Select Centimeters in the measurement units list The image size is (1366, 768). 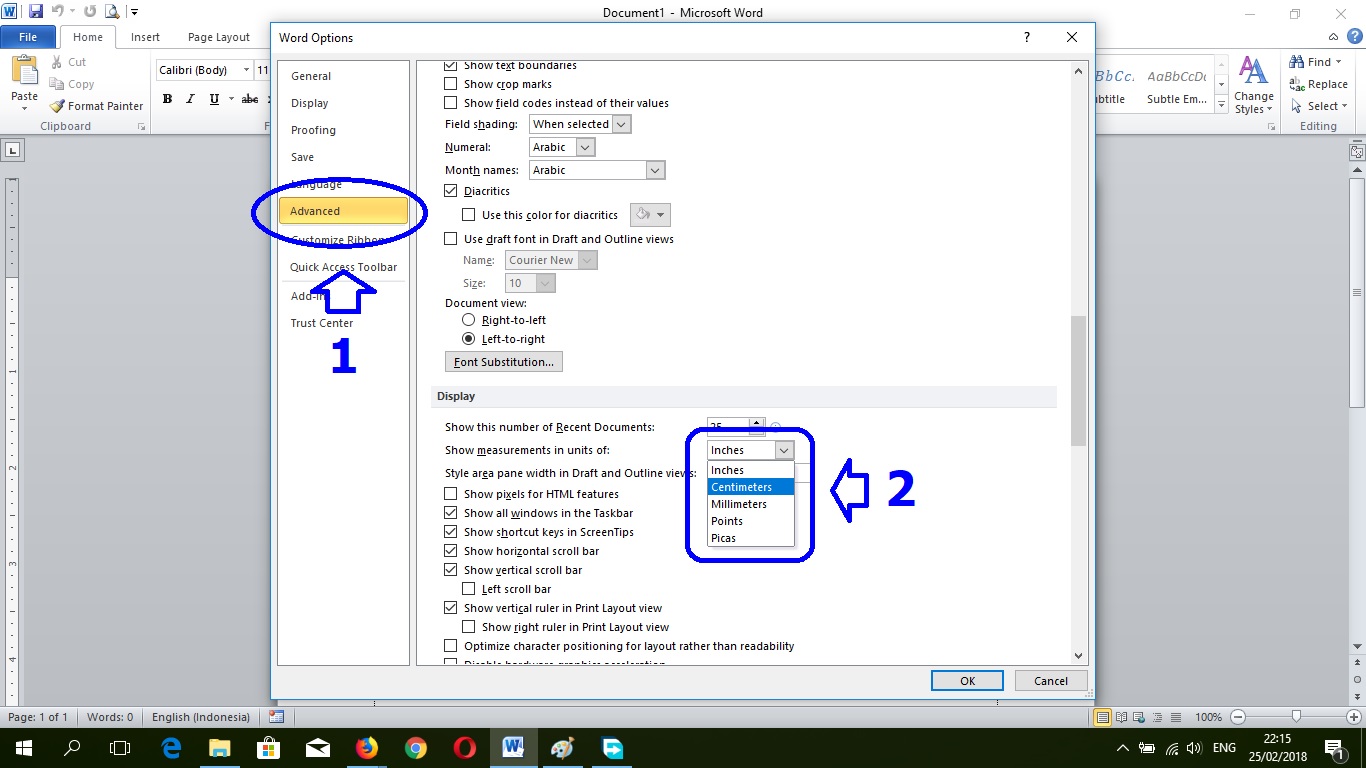coord(742,487)
